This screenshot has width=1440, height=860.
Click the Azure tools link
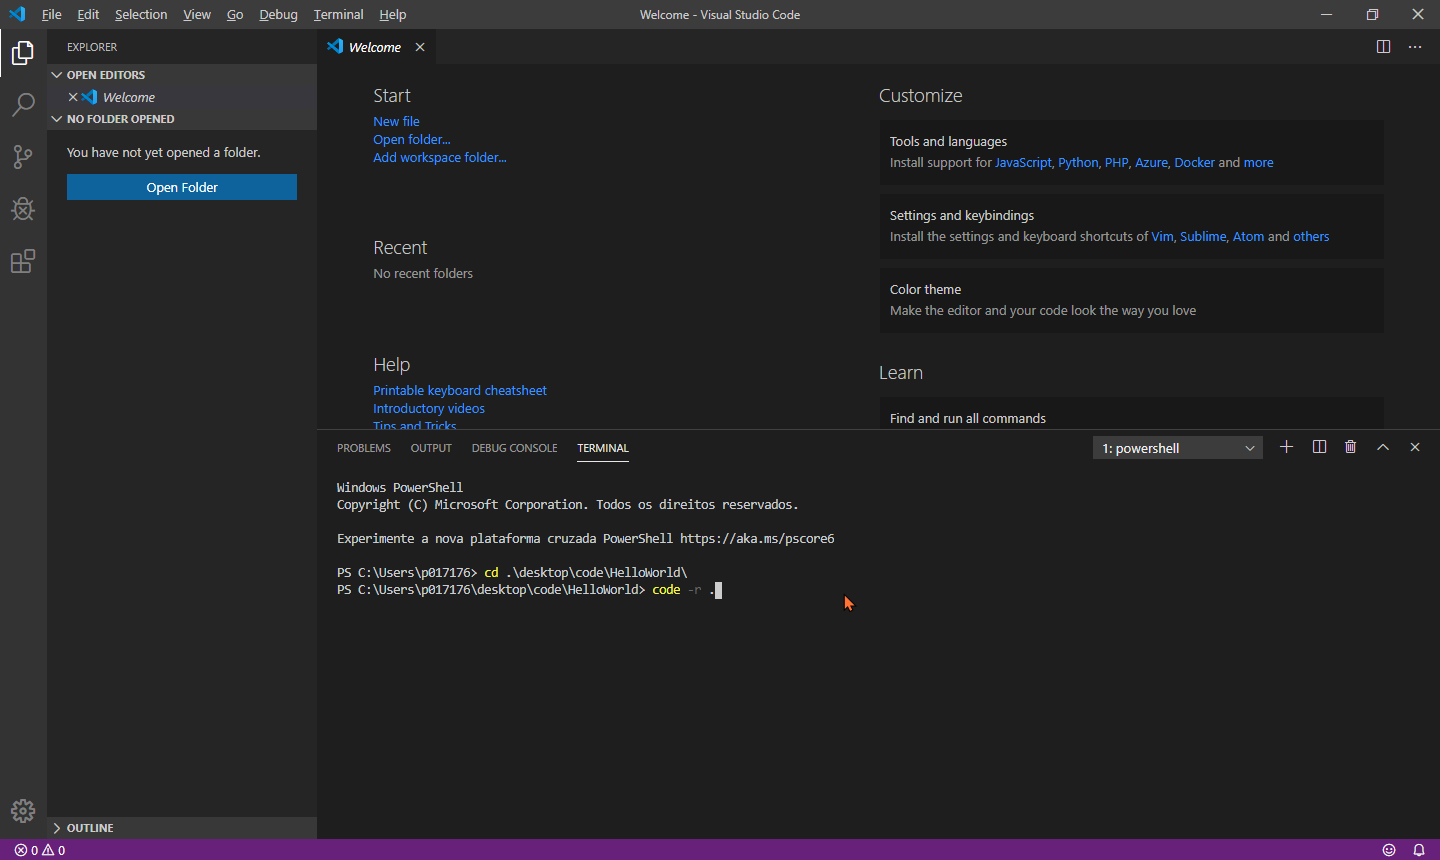coord(1151,162)
